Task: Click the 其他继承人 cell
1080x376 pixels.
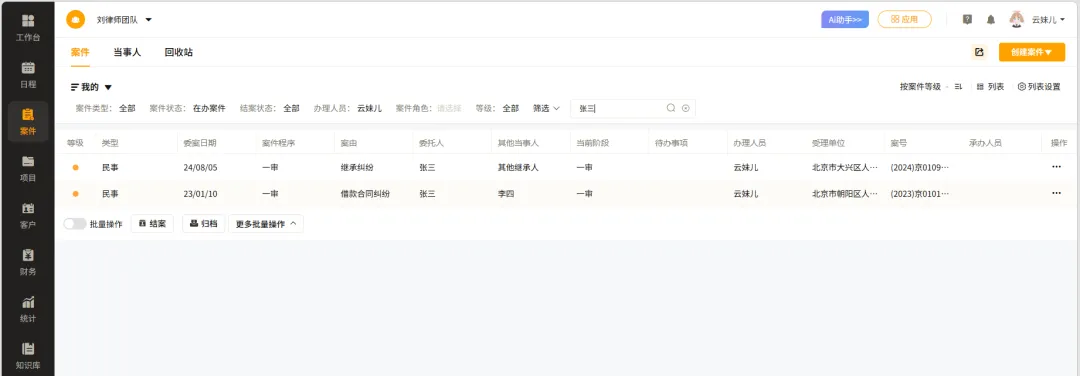Action: click(519, 167)
